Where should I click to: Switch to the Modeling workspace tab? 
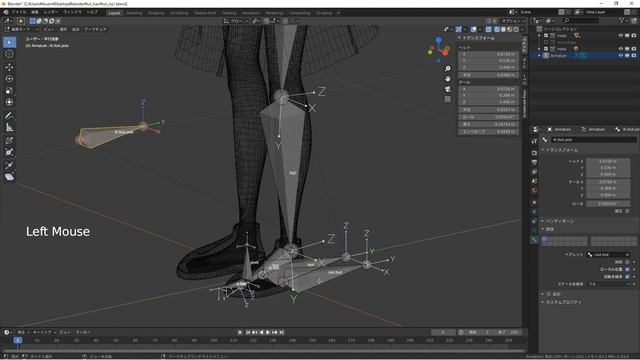click(x=134, y=13)
